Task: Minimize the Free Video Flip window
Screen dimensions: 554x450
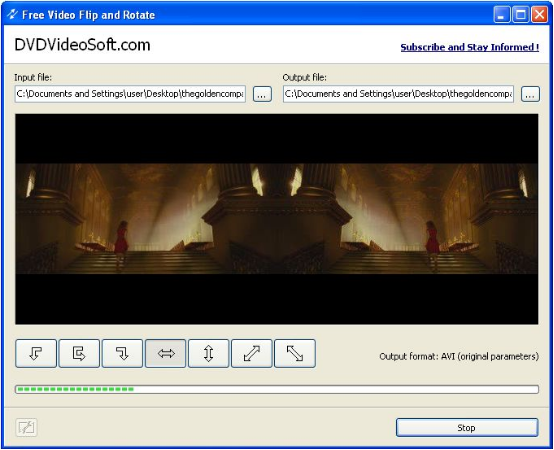Action: tap(501, 14)
